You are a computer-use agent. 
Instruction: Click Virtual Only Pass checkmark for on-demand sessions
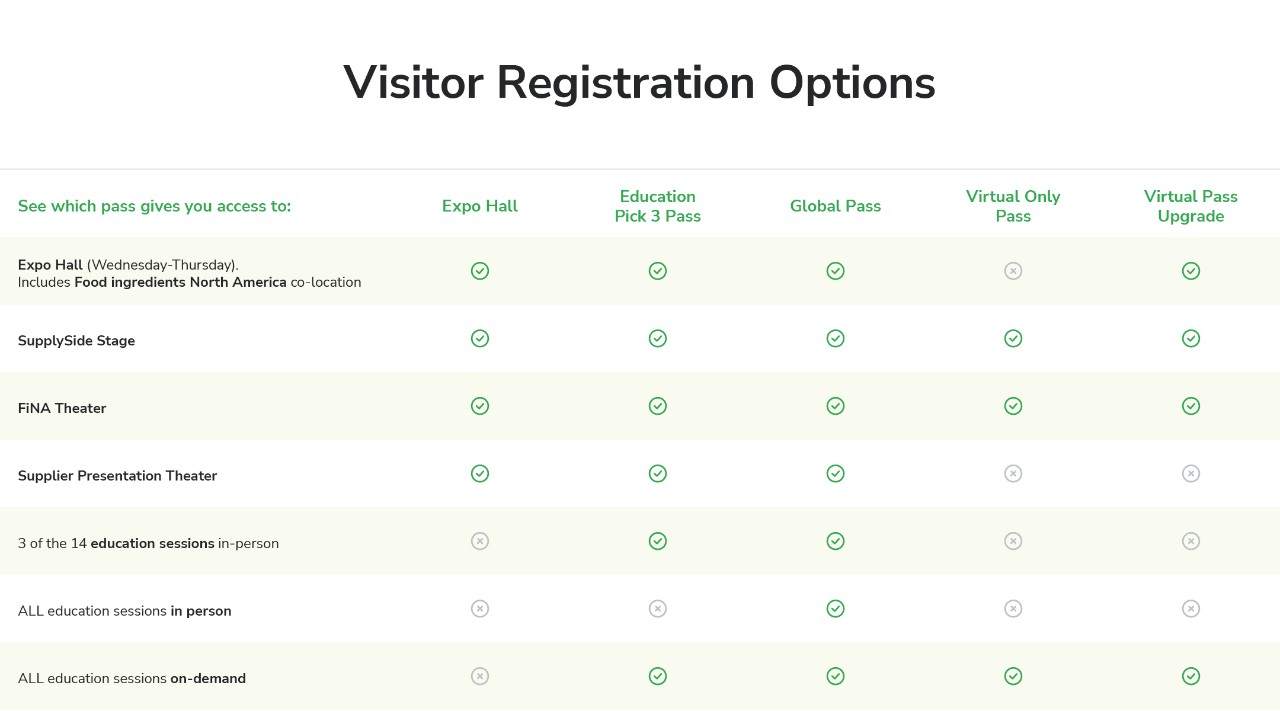point(1013,677)
